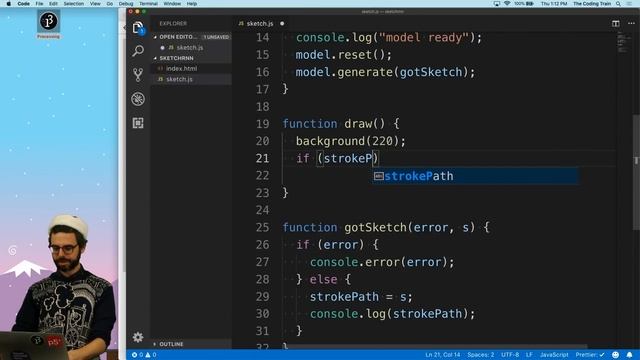
Task: Click the screen mirroring icon in menu bar
Action: tap(496, 4)
